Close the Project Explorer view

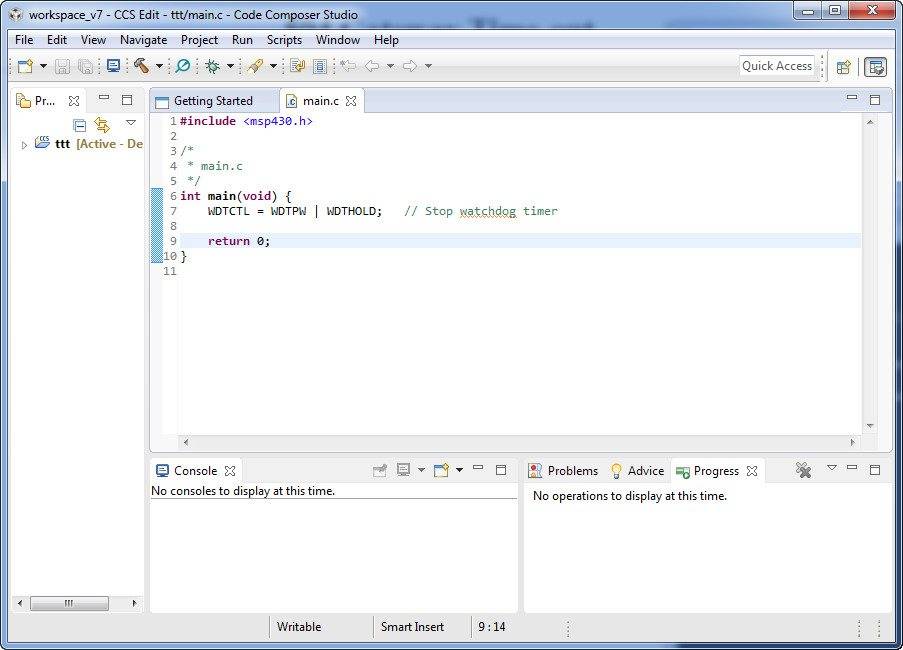coord(74,101)
